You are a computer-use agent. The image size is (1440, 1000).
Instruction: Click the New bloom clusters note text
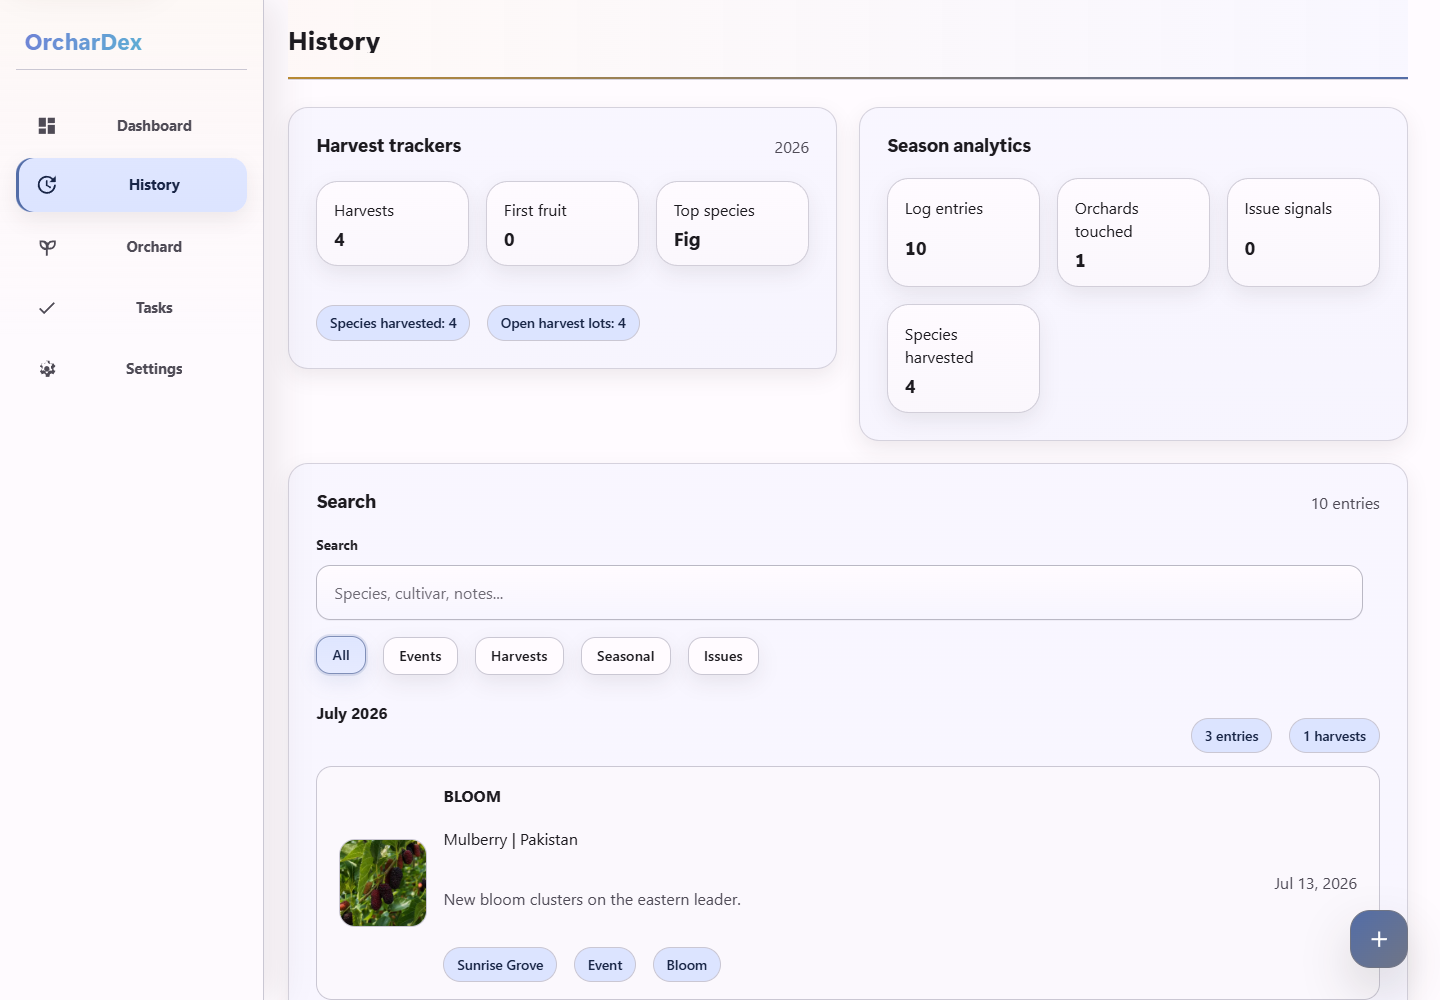click(592, 900)
